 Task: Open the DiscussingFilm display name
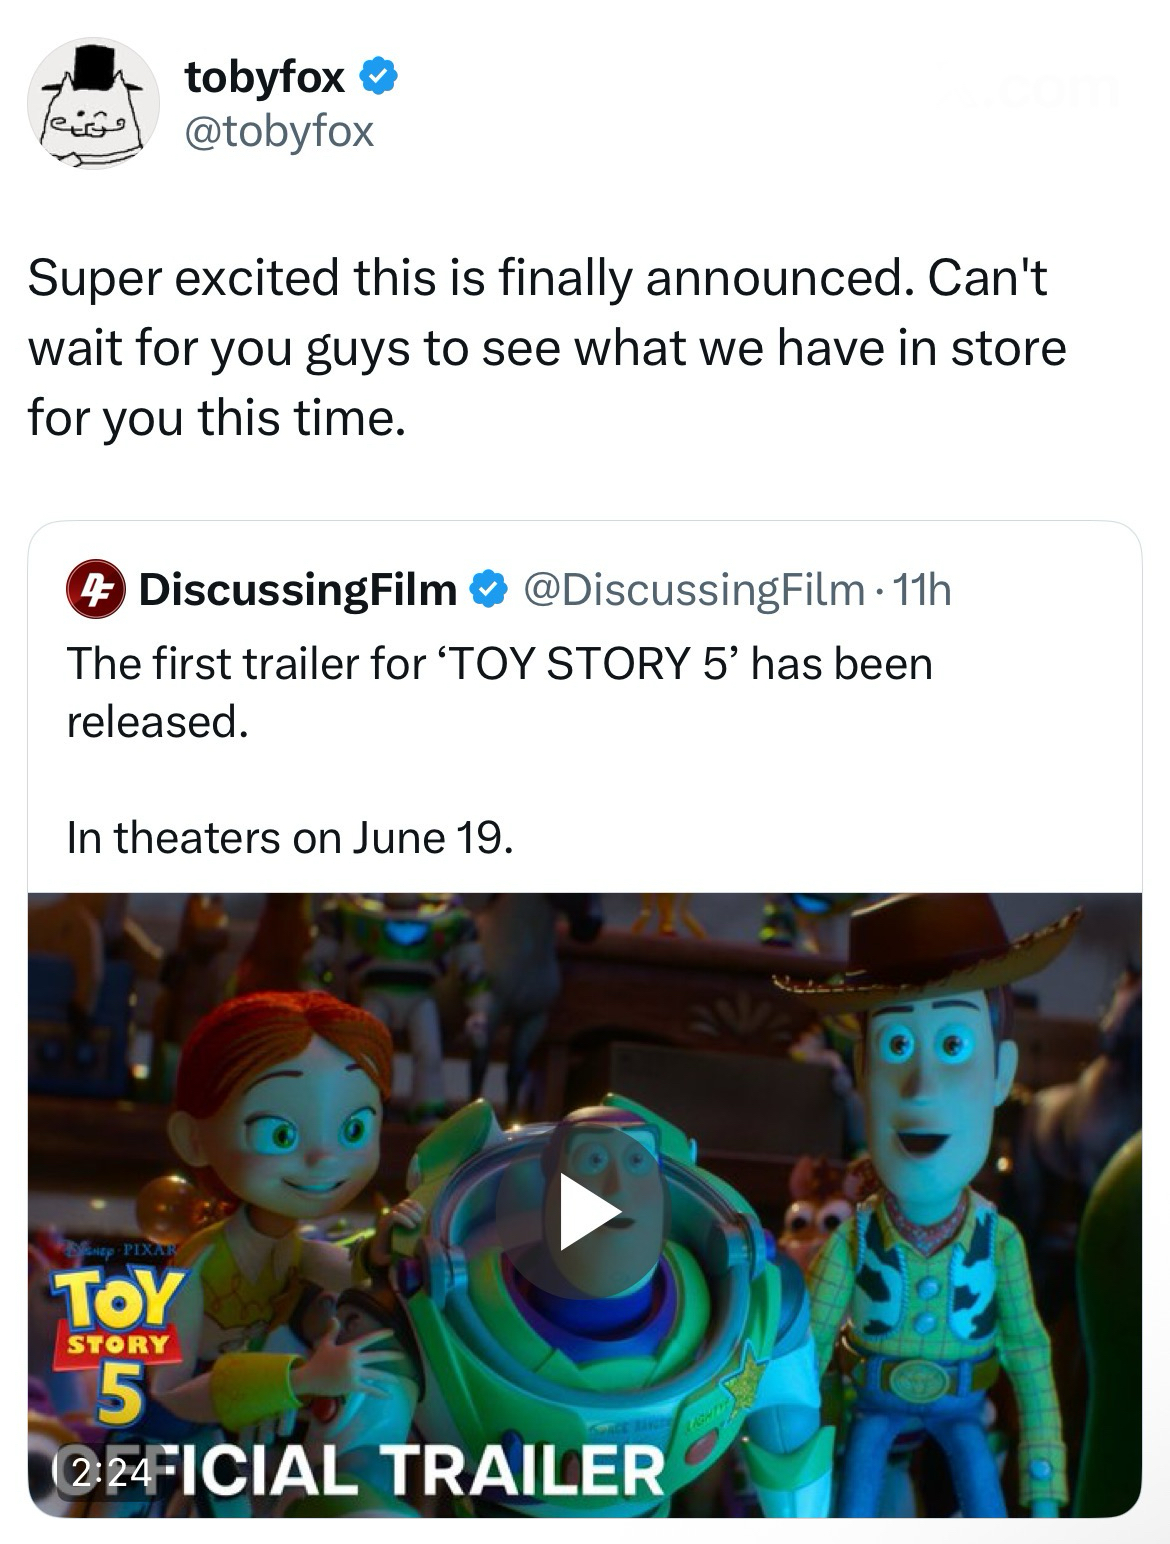pyautogui.click(x=298, y=590)
